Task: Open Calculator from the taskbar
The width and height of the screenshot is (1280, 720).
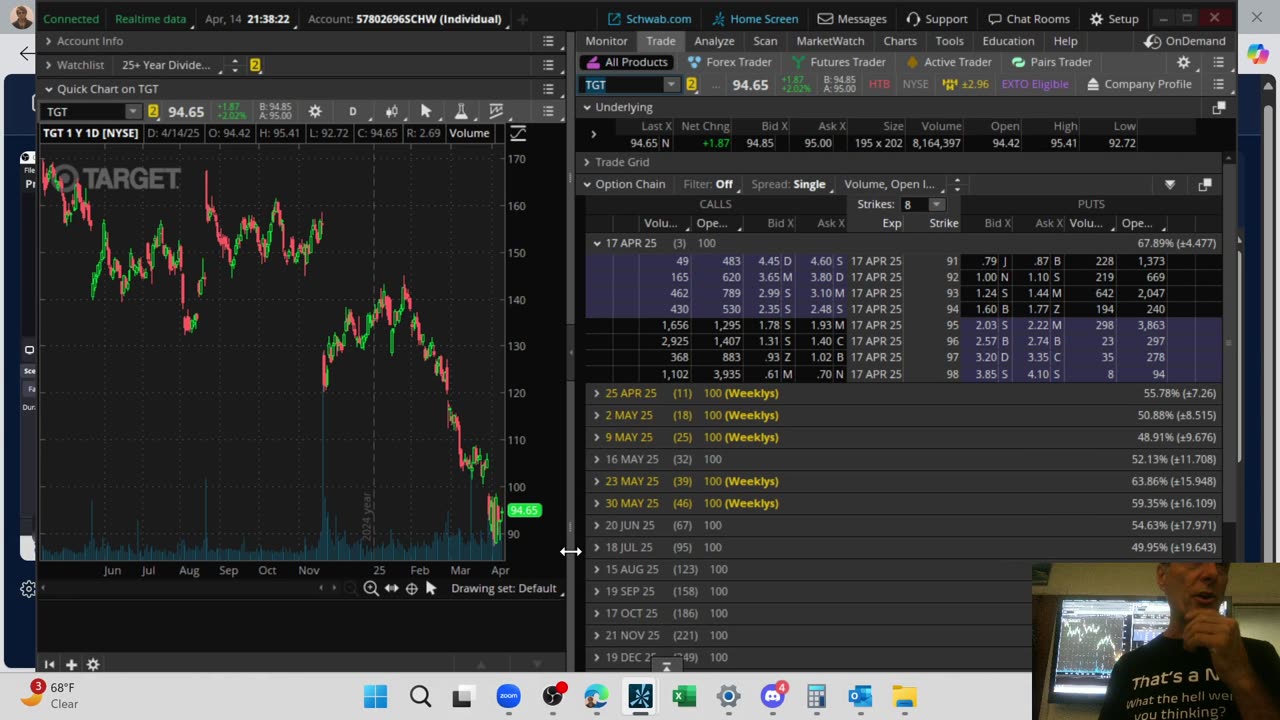Action: [x=816, y=696]
